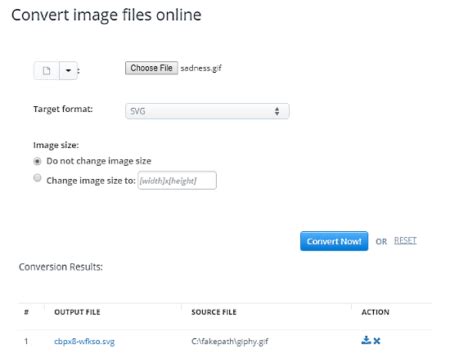The width and height of the screenshot is (450, 362).
Task: Delete the conversion result with X icon
Action: coord(377,341)
